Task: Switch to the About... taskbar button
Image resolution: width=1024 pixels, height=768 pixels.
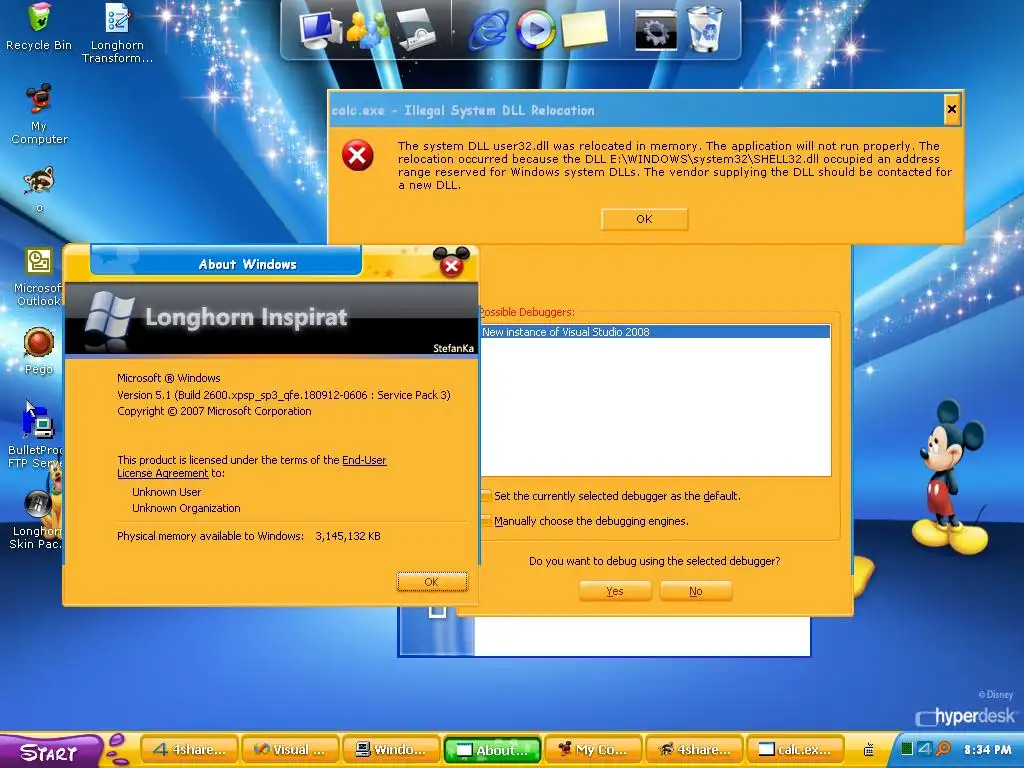Action: pos(492,750)
